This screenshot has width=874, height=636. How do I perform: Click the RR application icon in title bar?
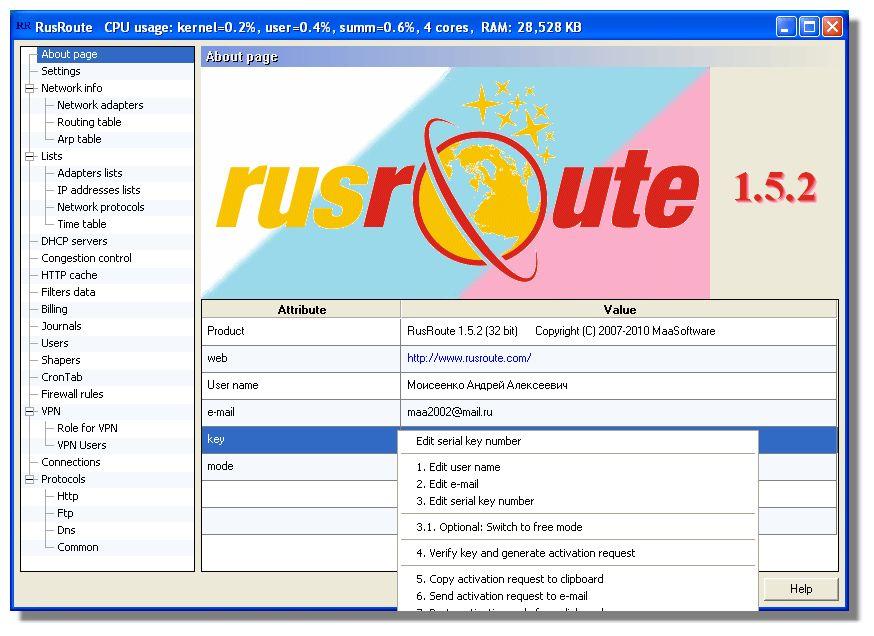click(x=23, y=26)
